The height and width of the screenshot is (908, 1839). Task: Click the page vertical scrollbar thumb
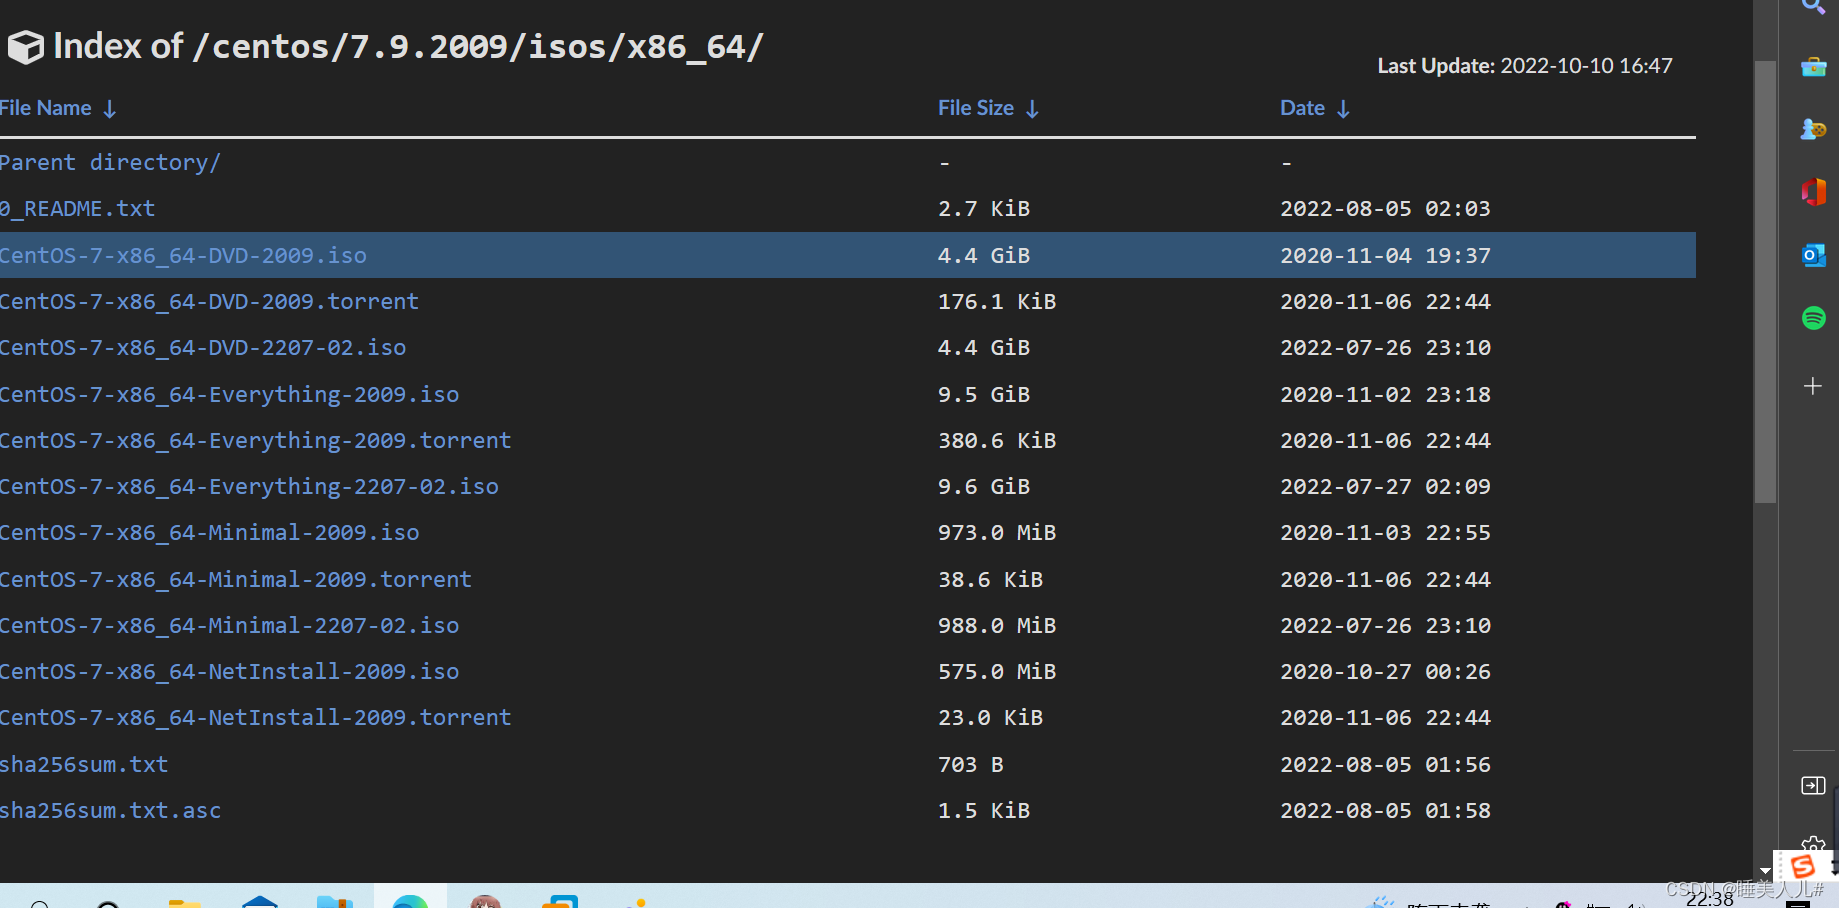[1765, 282]
